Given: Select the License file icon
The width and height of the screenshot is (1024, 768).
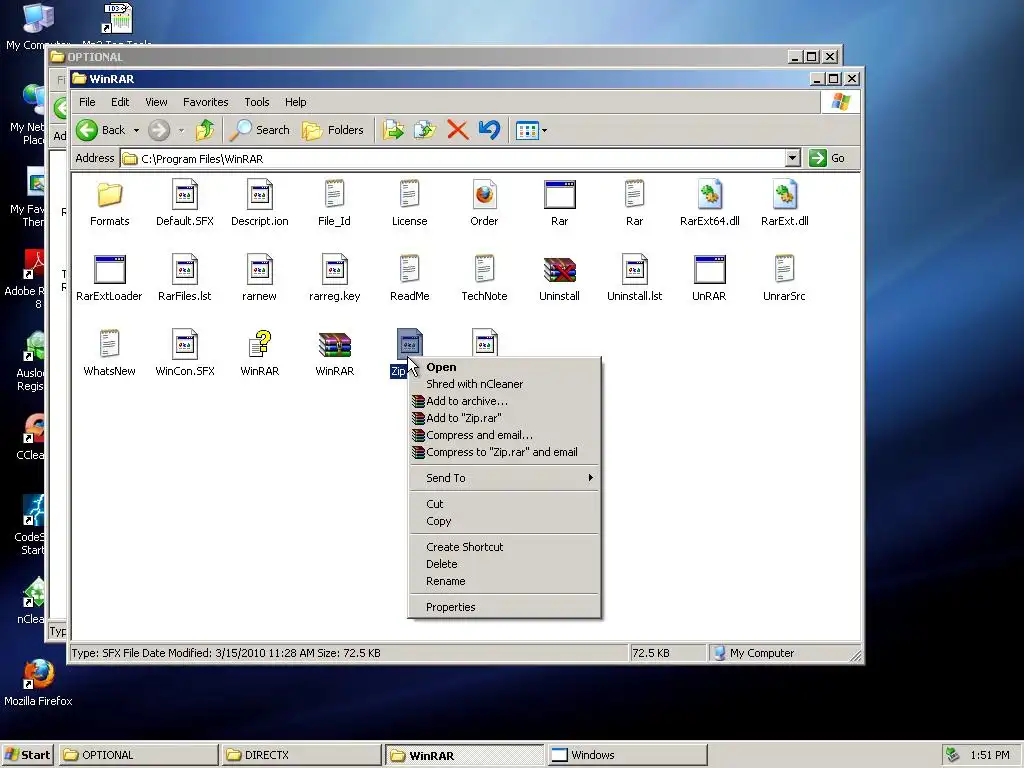Looking at the screenshot, I should [x=409, y=195].
